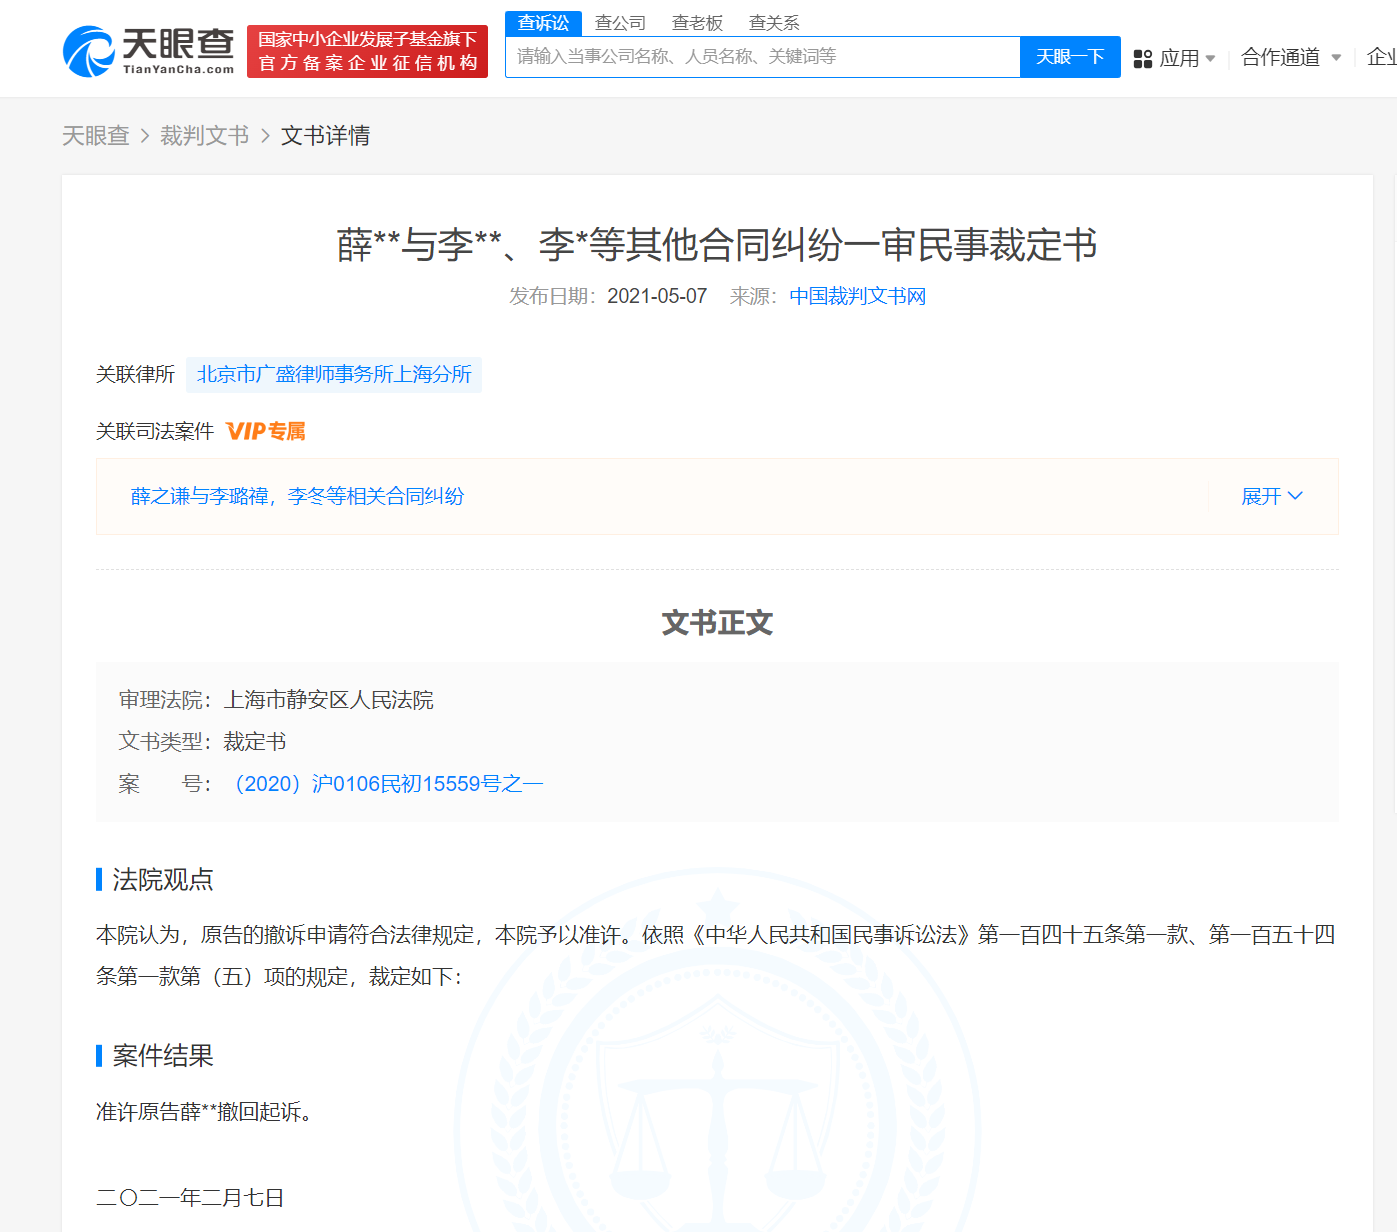Switch to the 查关系 tab
The image size is (1397, 1232).
(774, 23)
